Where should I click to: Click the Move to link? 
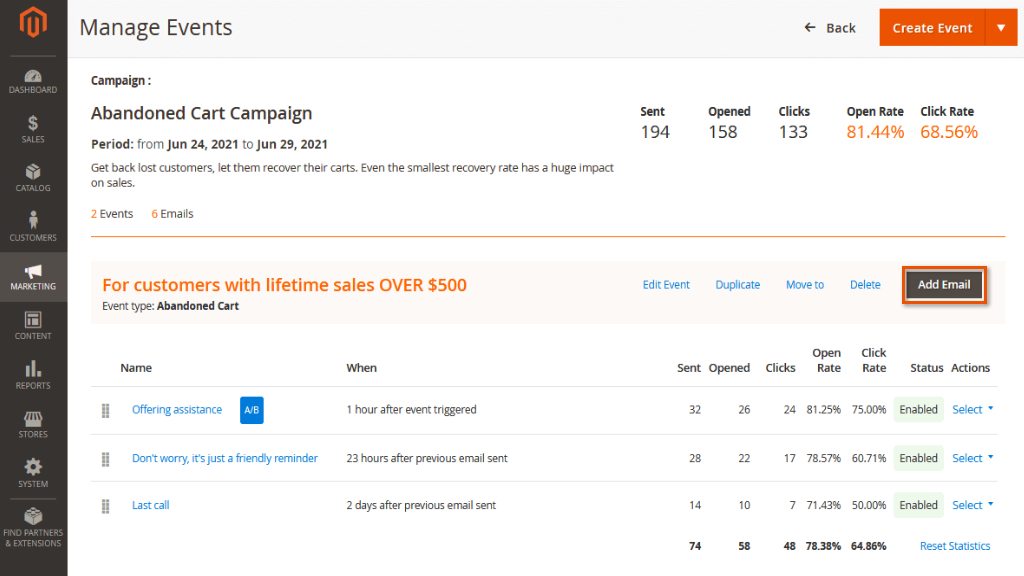pyautogui.click(x=805, y=285)
